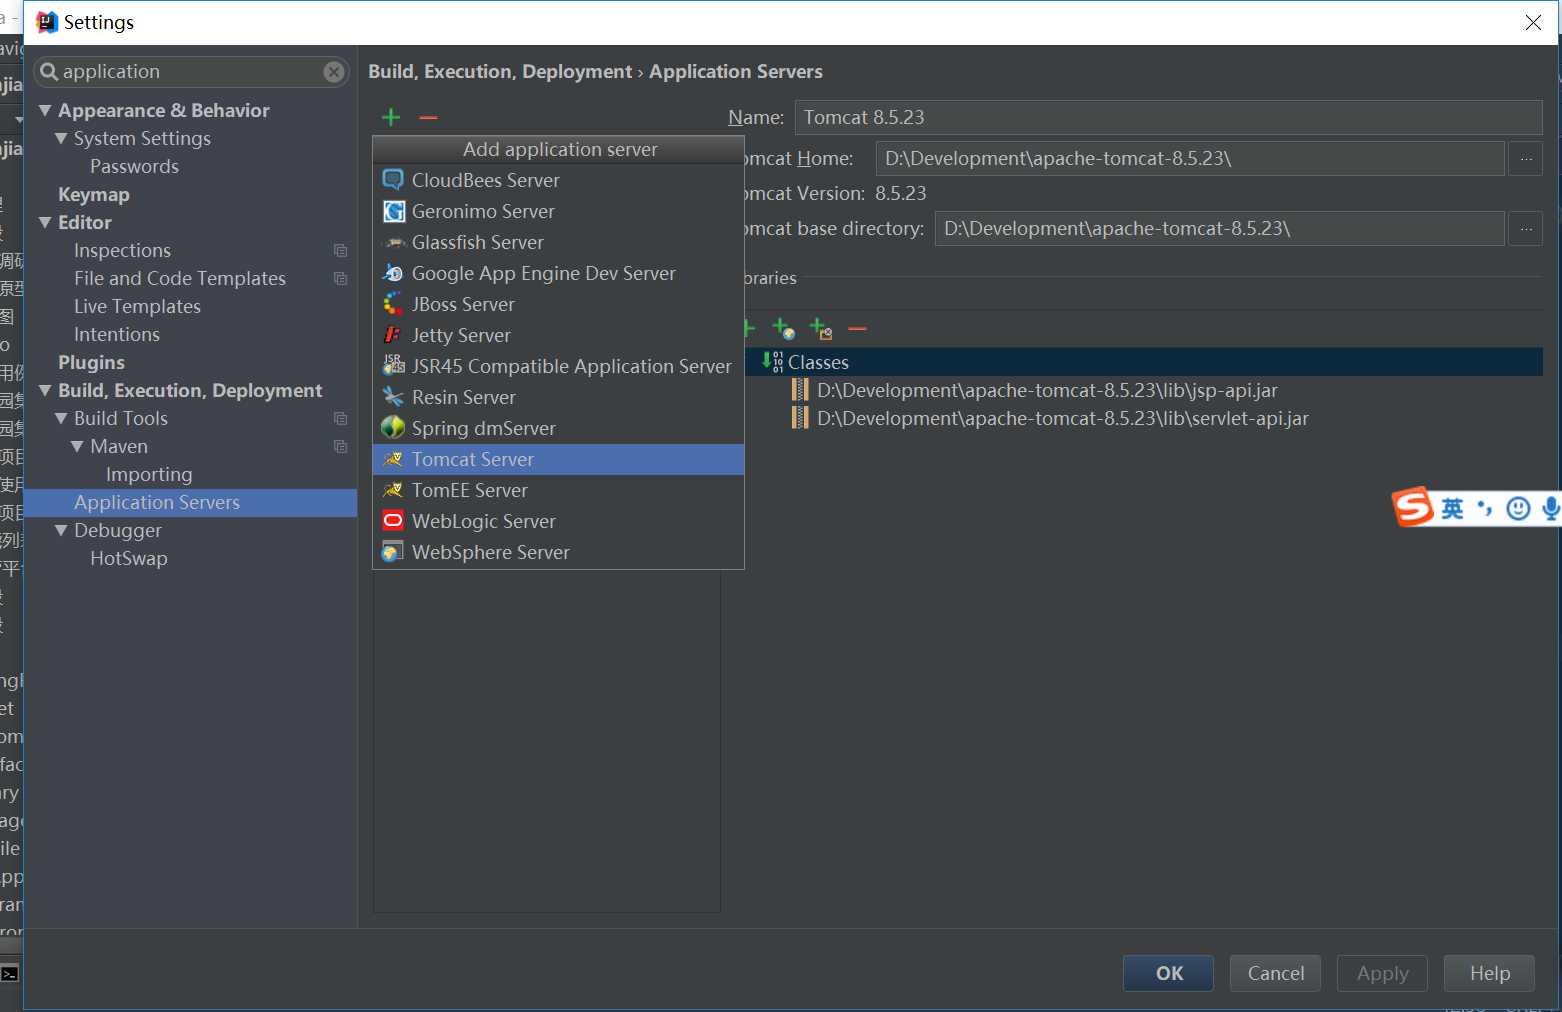
Task: Click the Google App Engine icon
Action: 394,273
